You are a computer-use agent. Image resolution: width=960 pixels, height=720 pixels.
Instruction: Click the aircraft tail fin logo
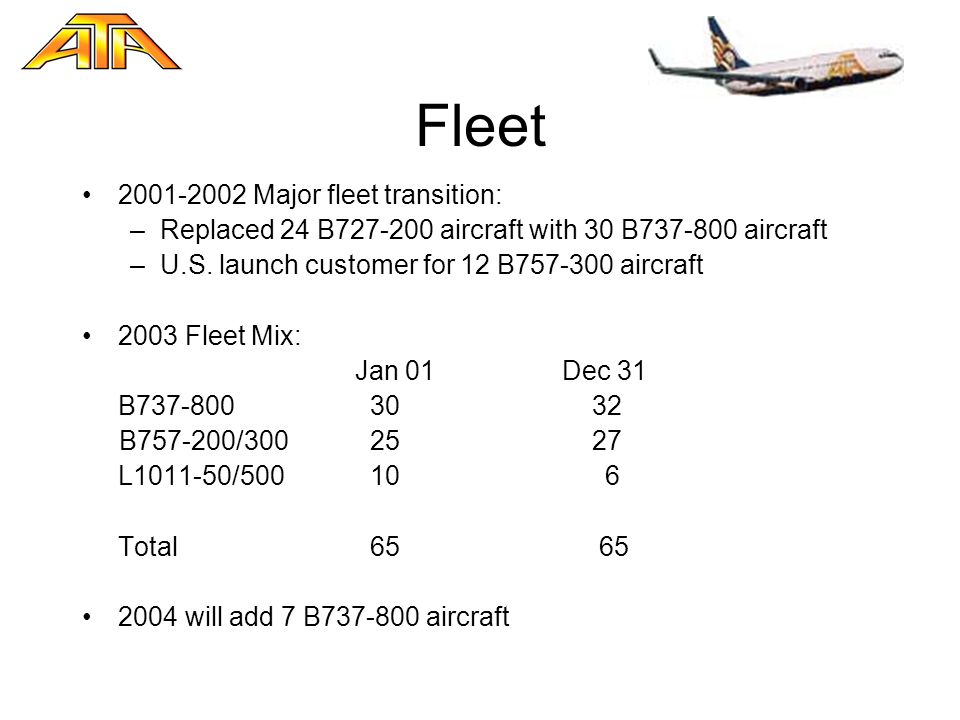click(x=727, y=43)
